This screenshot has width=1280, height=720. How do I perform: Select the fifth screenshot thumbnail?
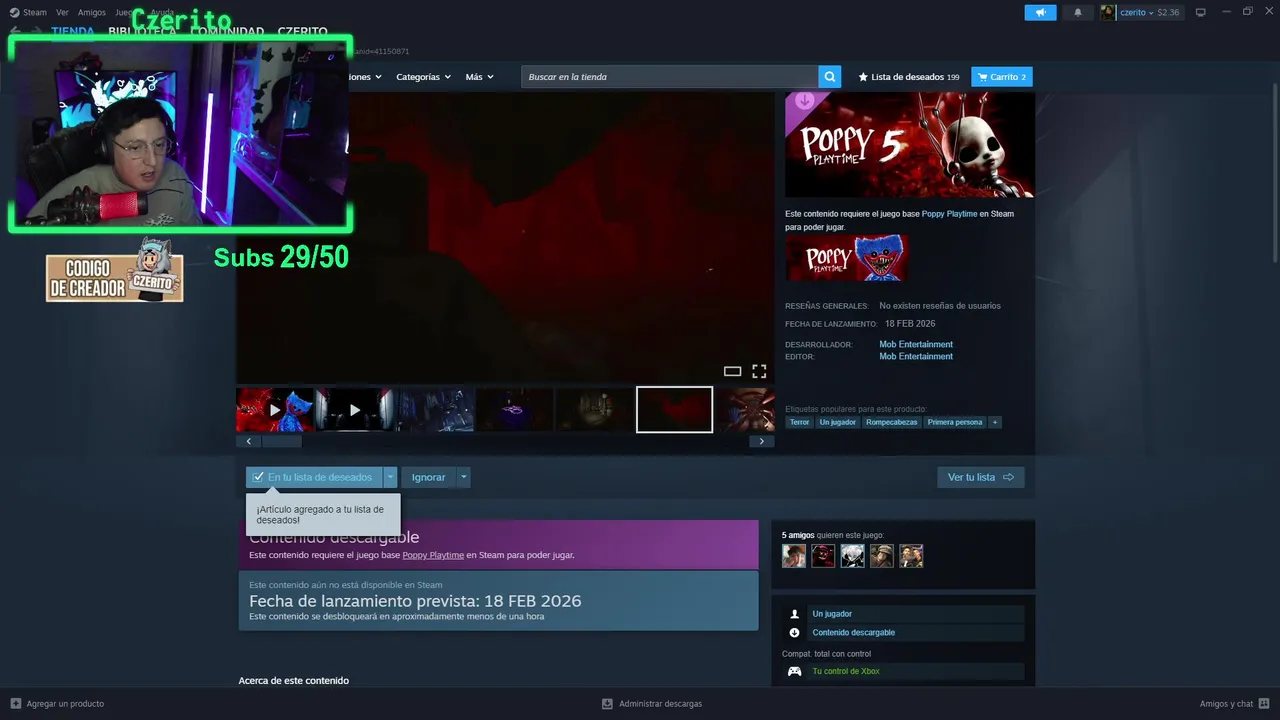[x=595, y=410]
